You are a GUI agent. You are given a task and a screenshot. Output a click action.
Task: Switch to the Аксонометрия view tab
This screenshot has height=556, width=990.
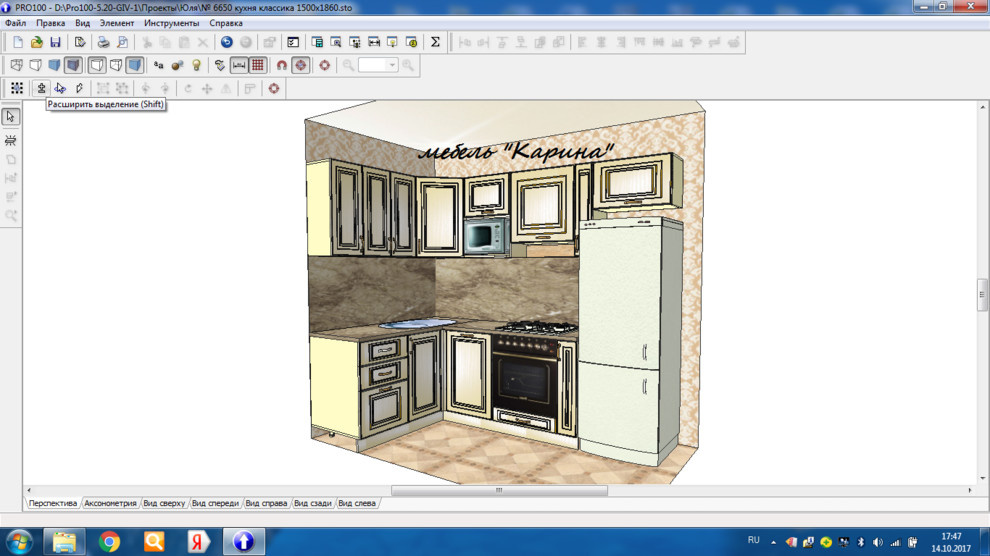coord(110,503)
